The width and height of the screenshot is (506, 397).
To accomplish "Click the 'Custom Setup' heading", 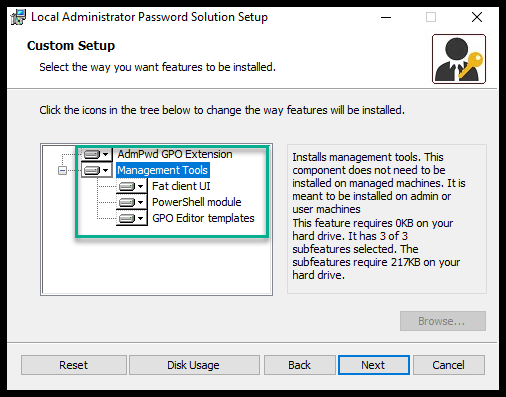I will [71, 46].
